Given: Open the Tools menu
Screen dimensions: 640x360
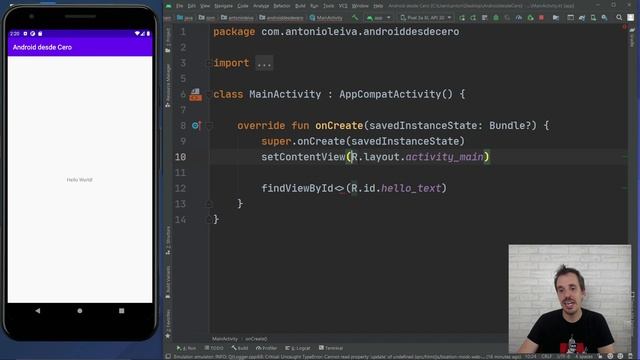Looking at the screenshot, I should (x=329, y=6).
